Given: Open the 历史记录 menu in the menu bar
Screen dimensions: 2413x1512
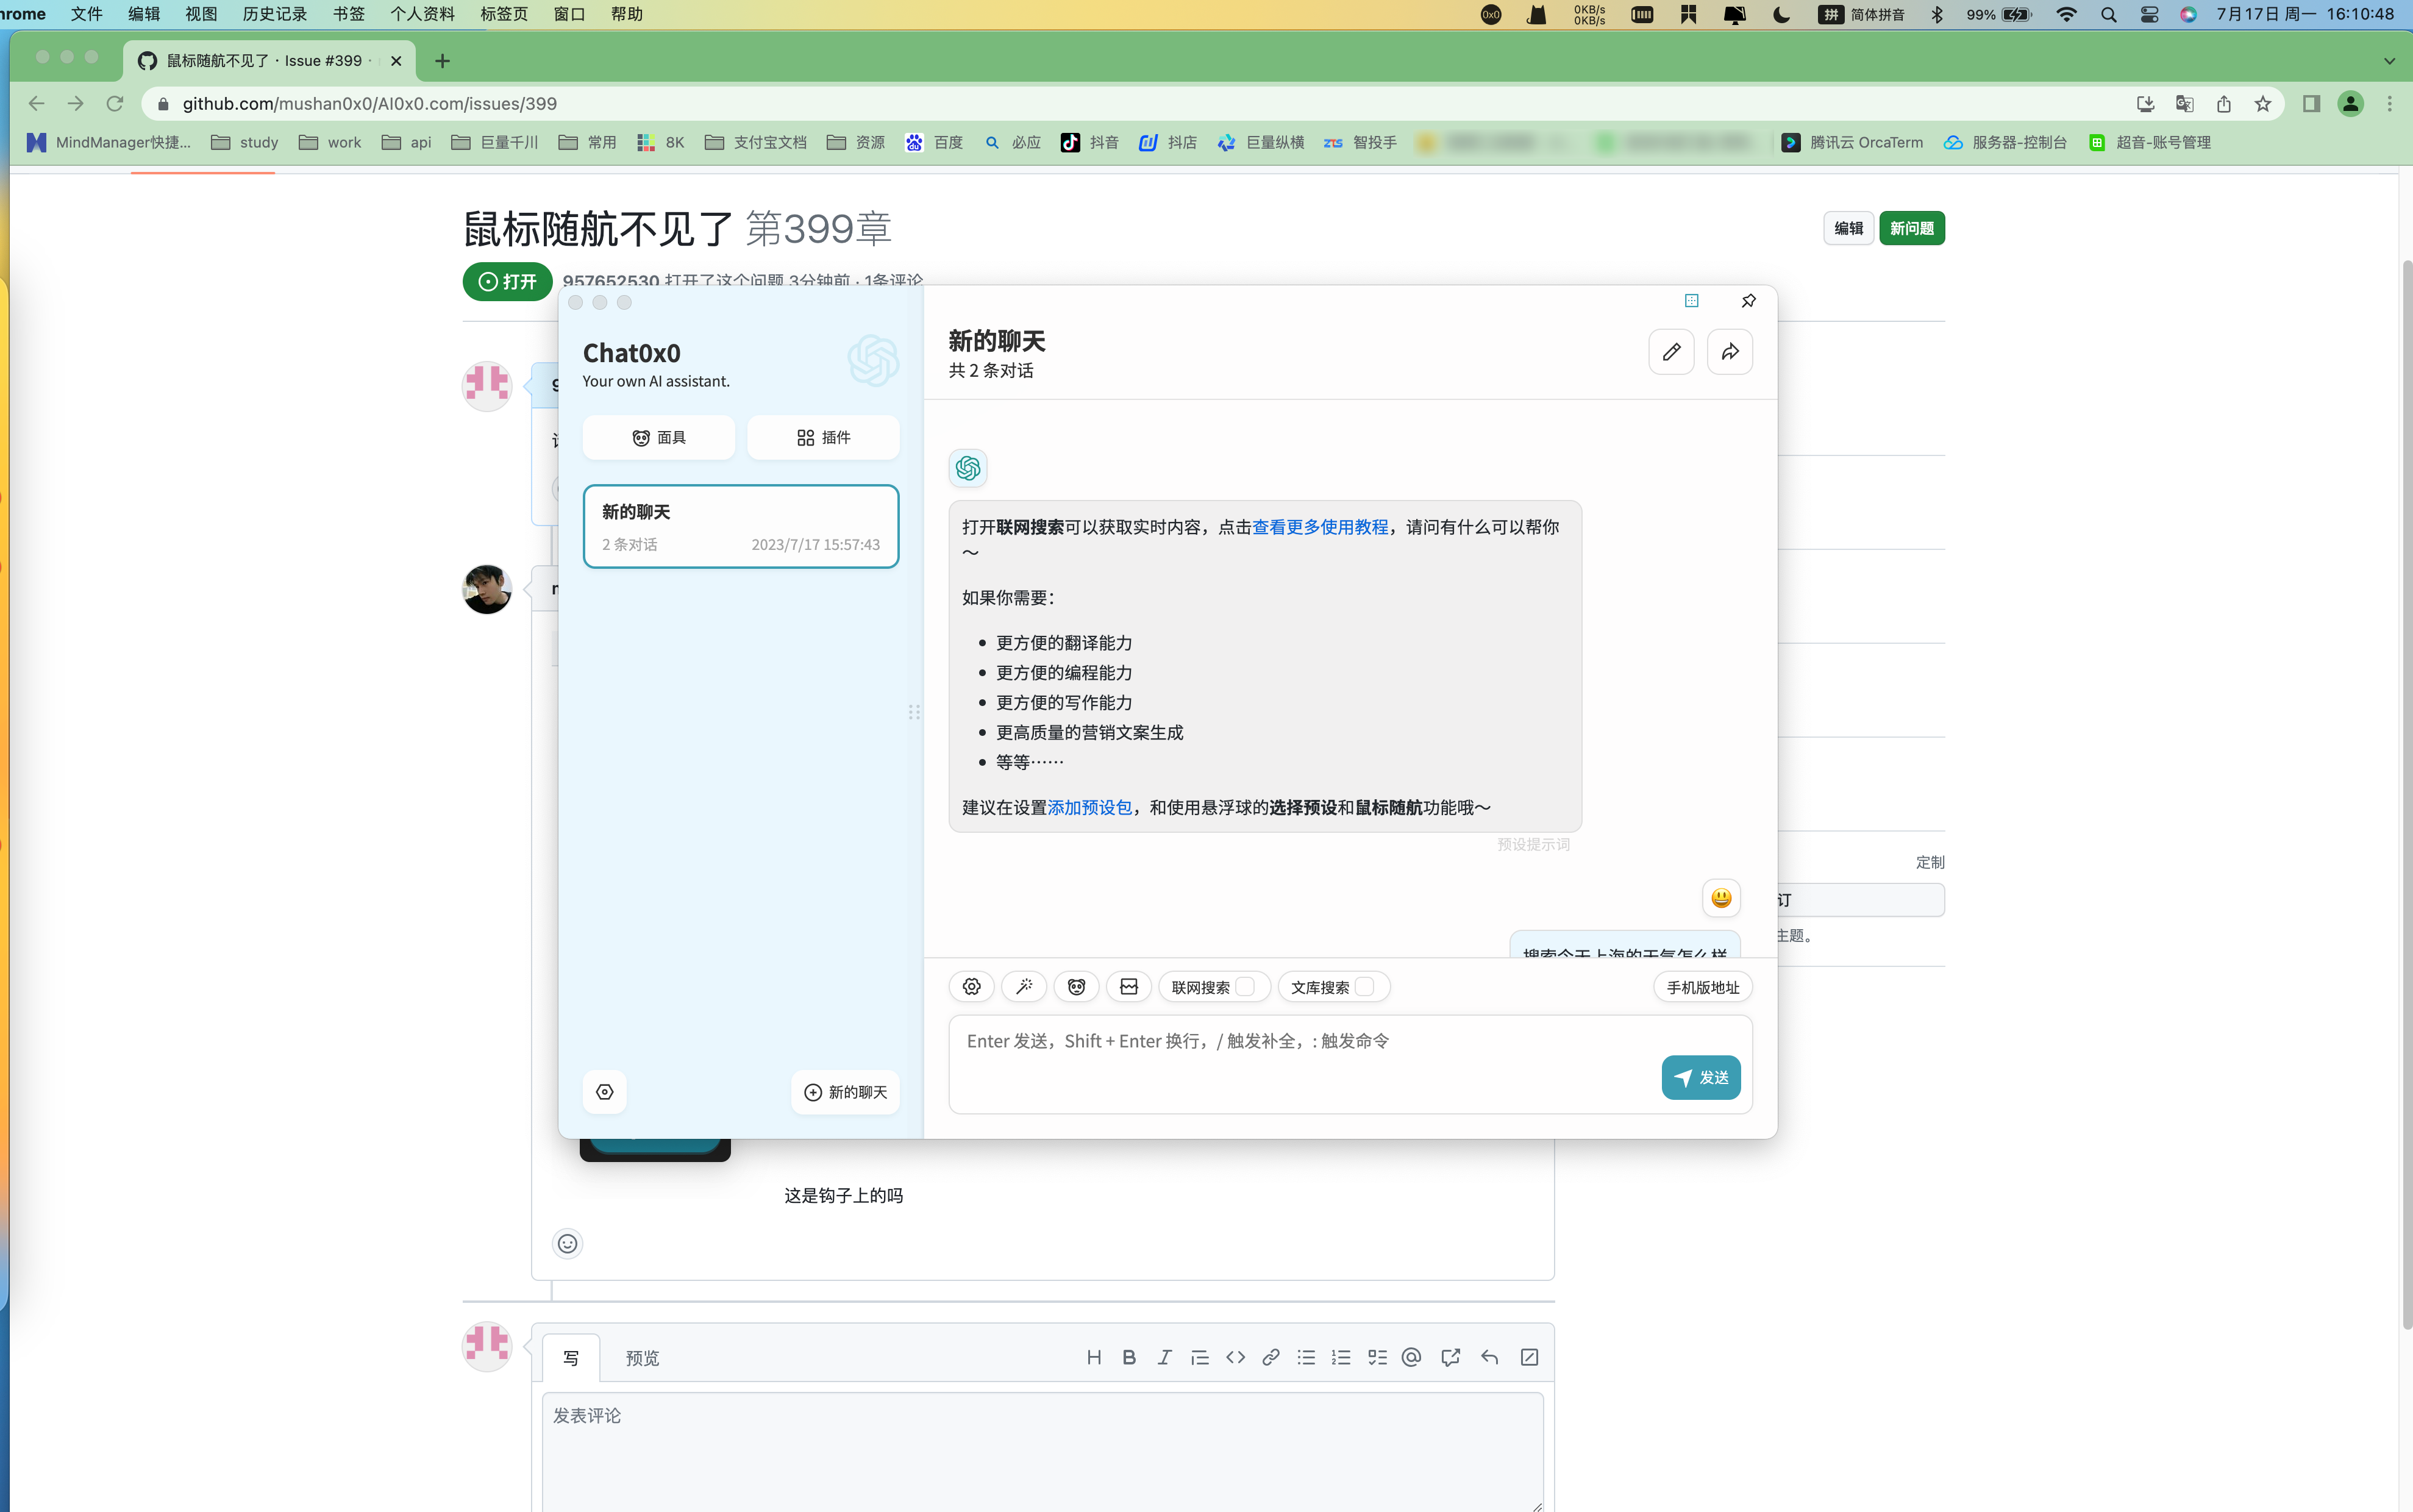Looking at the screenshot, I should 273,14.
